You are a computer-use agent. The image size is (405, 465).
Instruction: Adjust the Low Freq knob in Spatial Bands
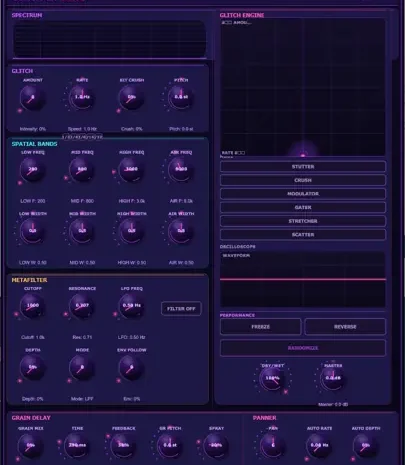tap(32, 169)
